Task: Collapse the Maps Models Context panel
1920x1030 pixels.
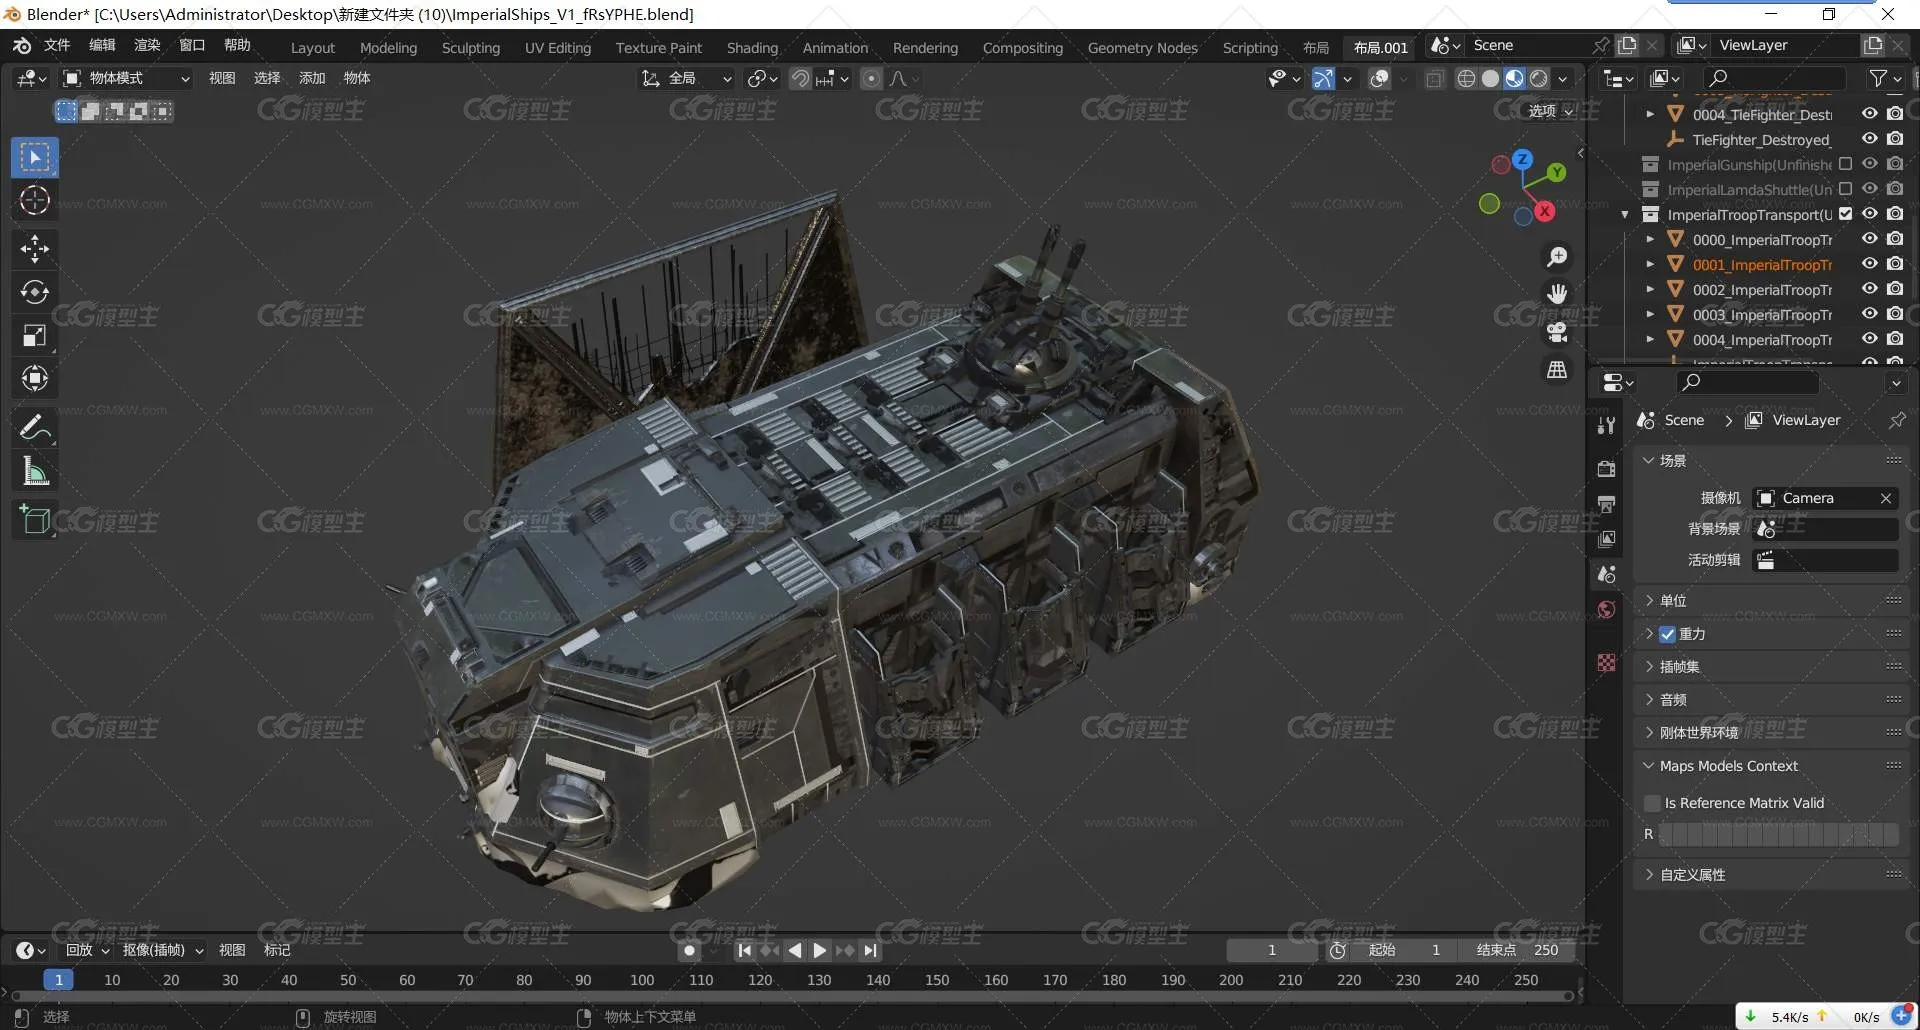Action: (1773, 766)
